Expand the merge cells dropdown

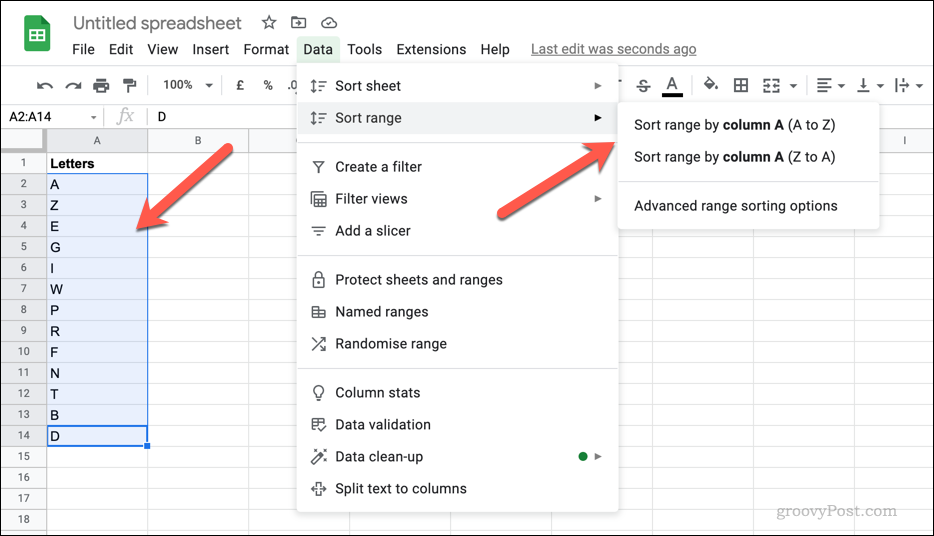pyautogui.click(x=778, y=86)
